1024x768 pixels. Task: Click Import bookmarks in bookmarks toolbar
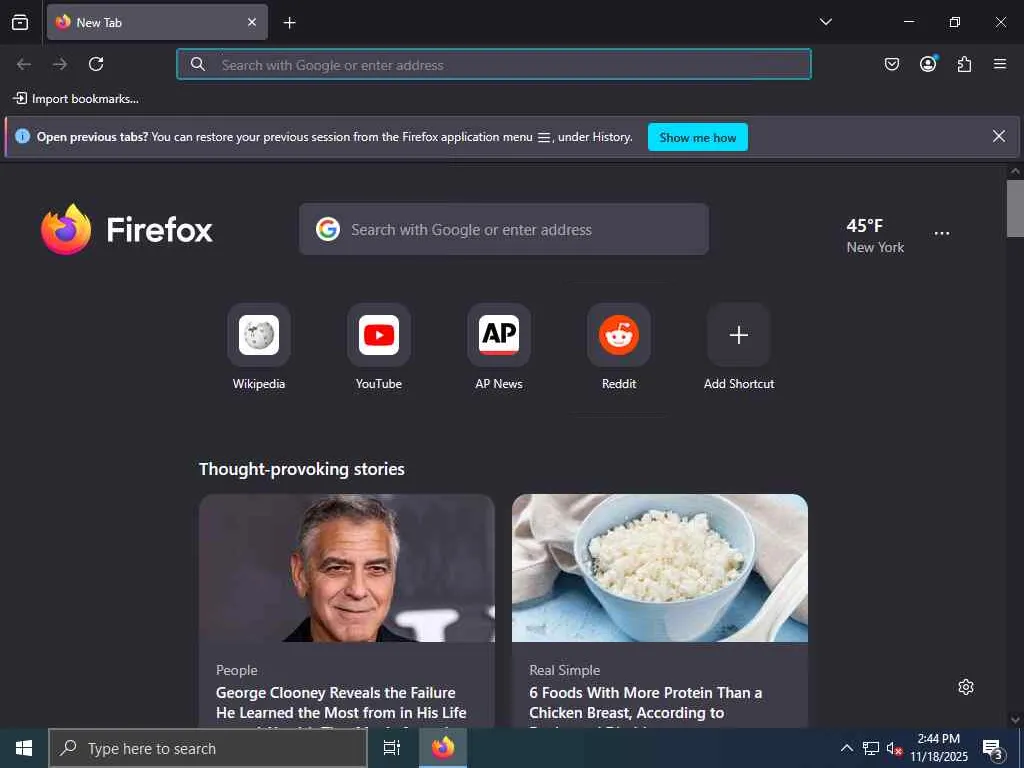point(76,99)
